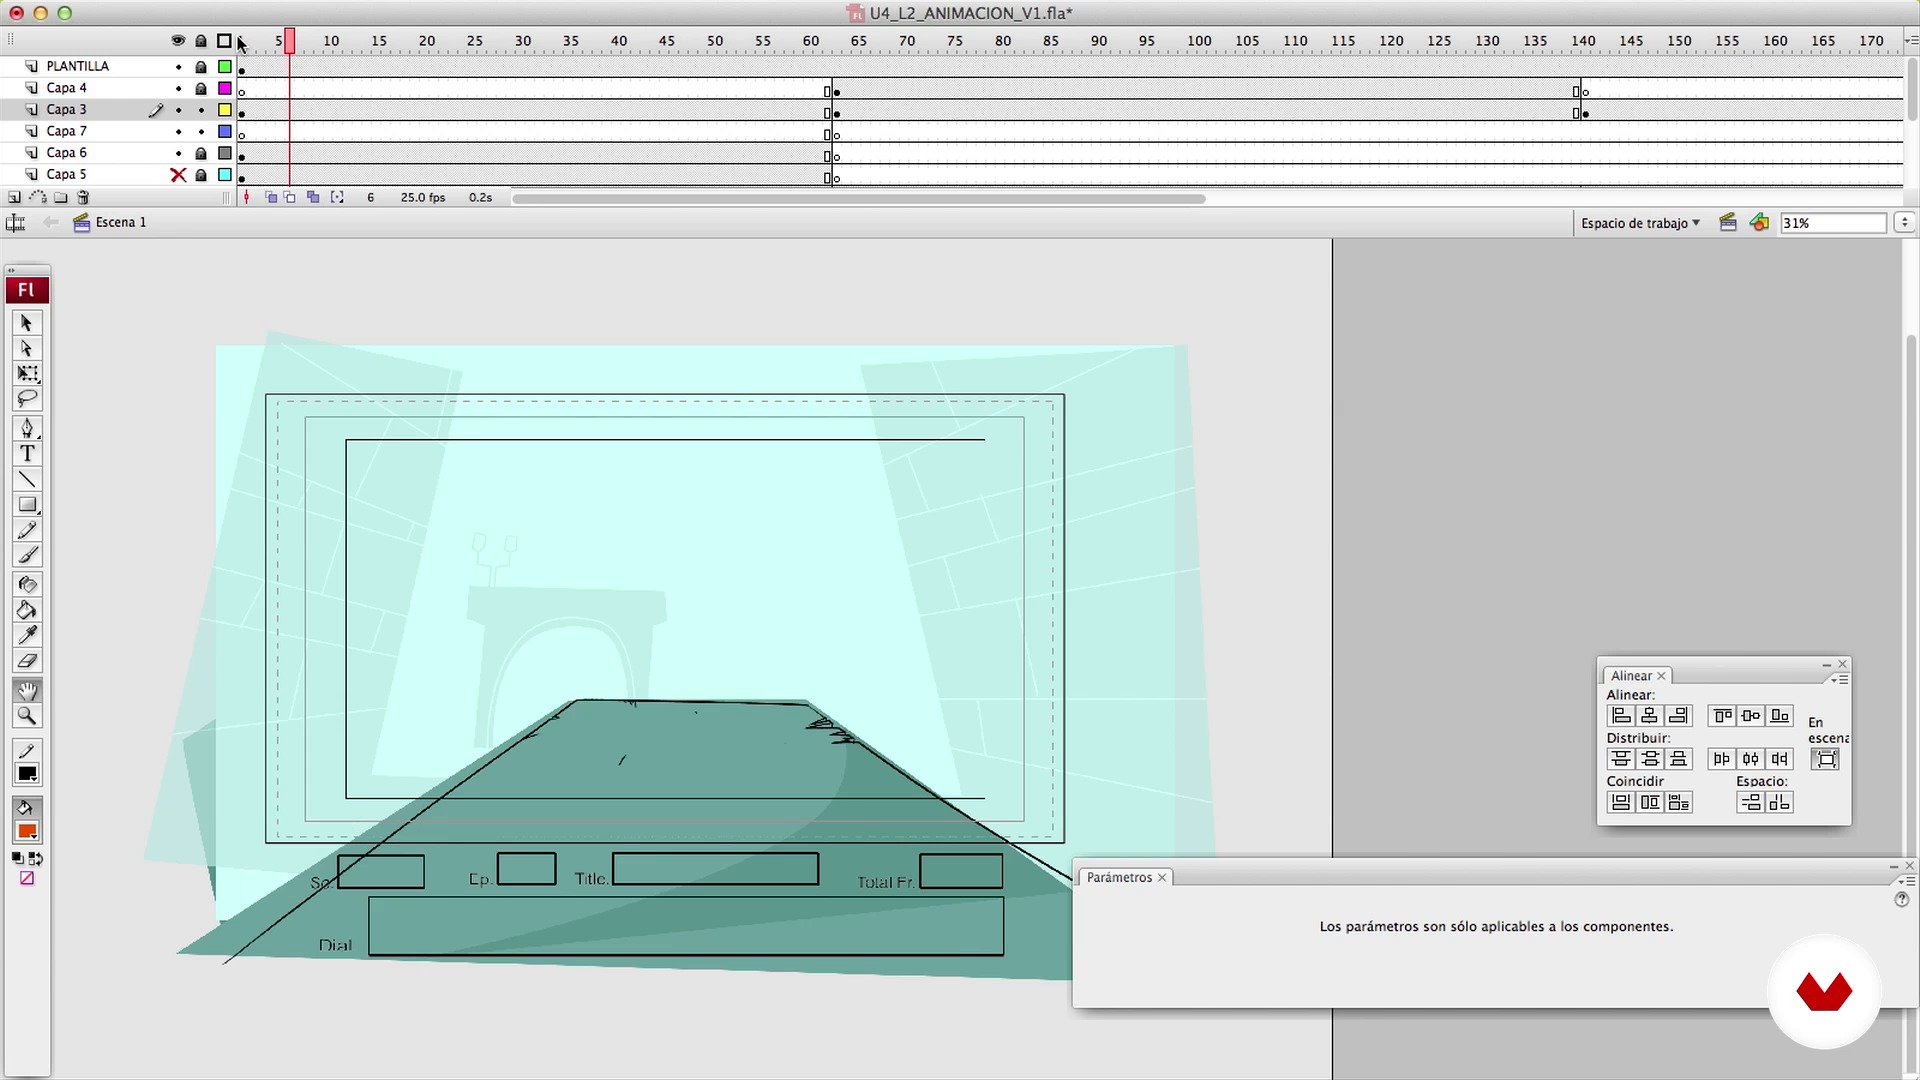The height and width of the screenshot is (1080, 1920).
Task: Click the orange fill color swatch
Action: tap(27, 832)
